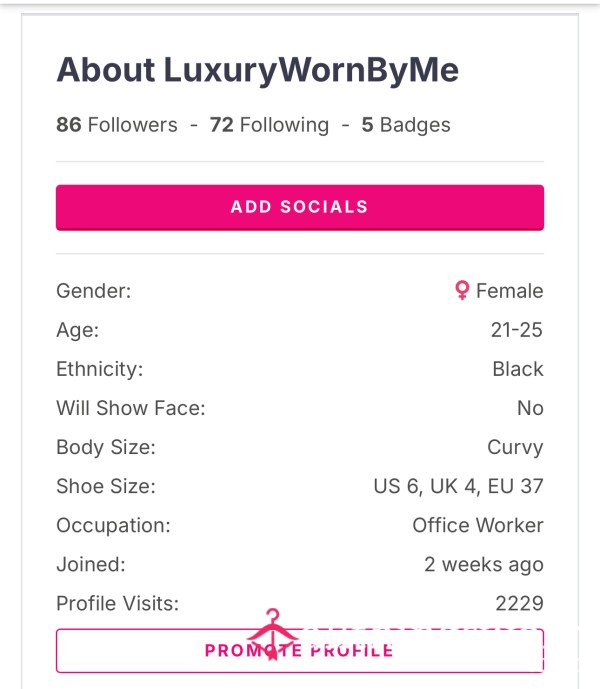Screen dimensions: 600x689
Task: Click the Female gender value
Action: 509,291
